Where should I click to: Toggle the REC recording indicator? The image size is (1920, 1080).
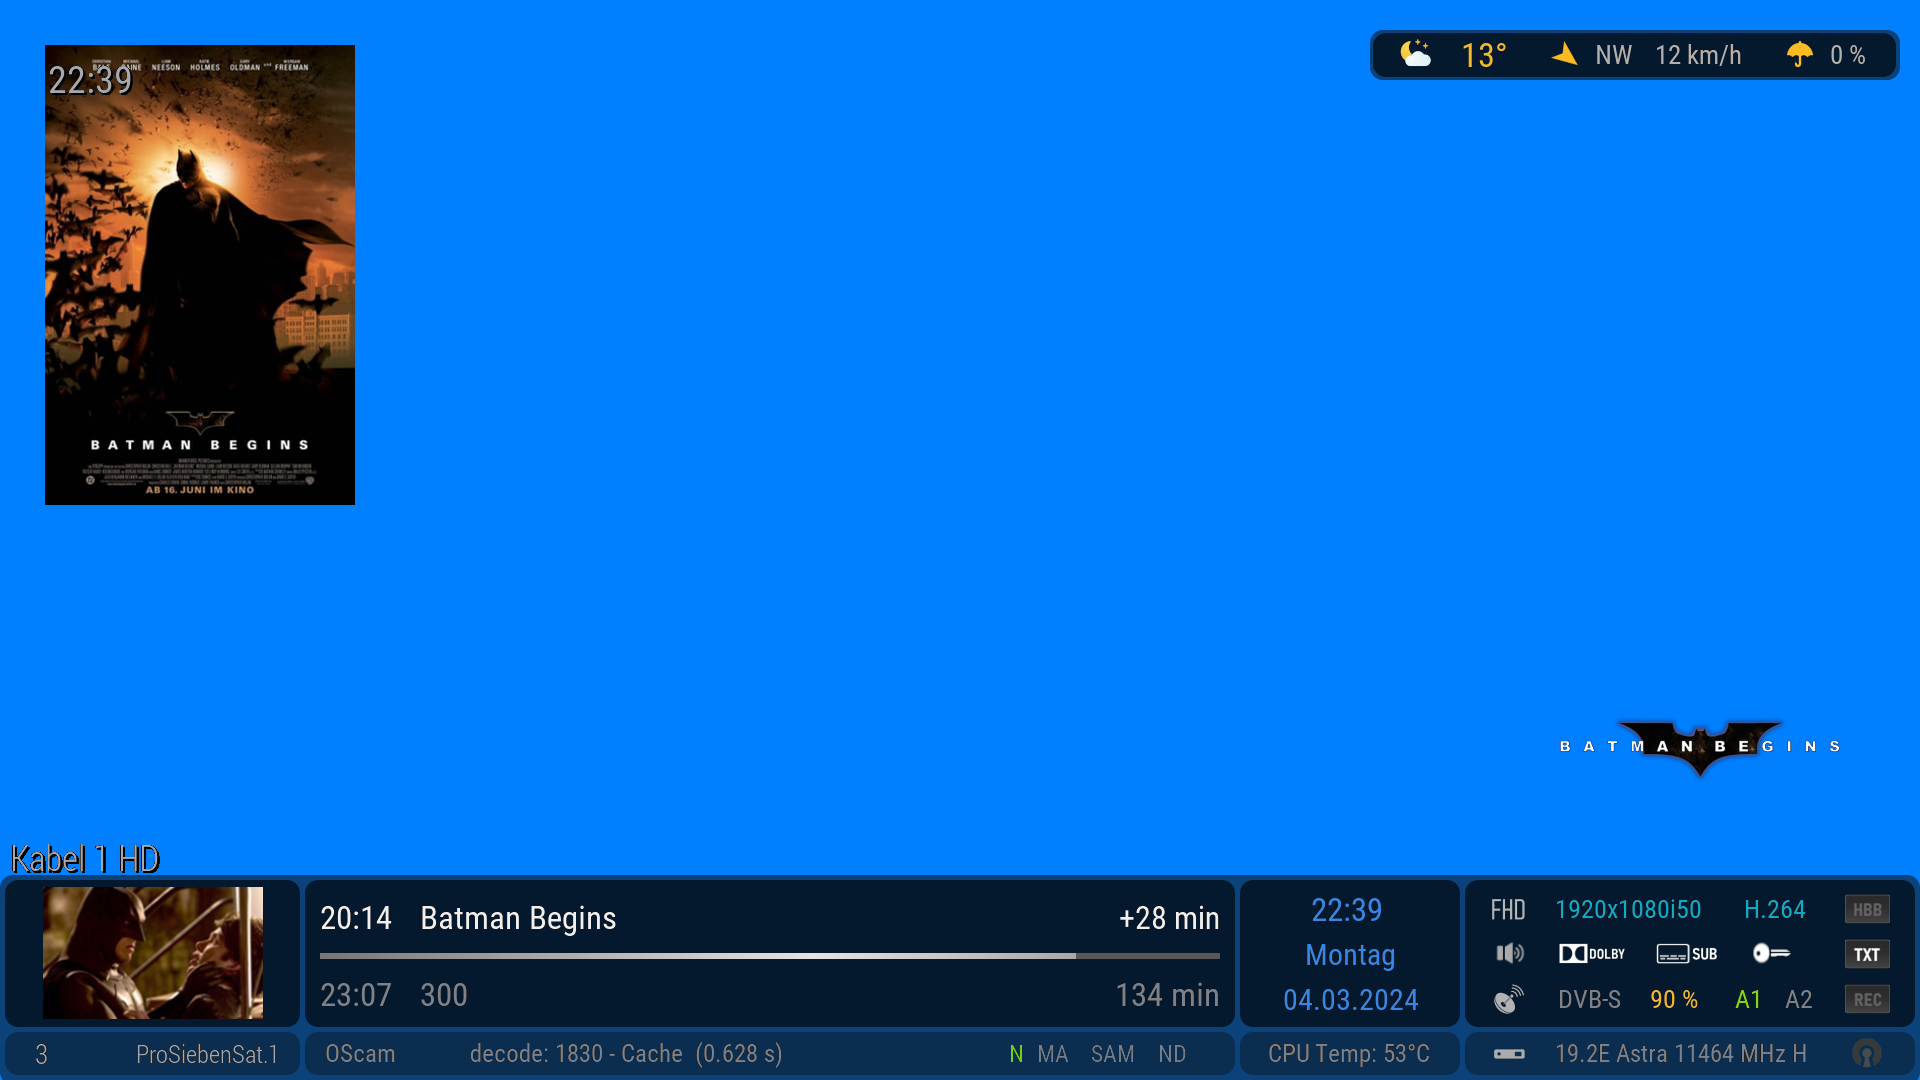[x=1866, y=999]
